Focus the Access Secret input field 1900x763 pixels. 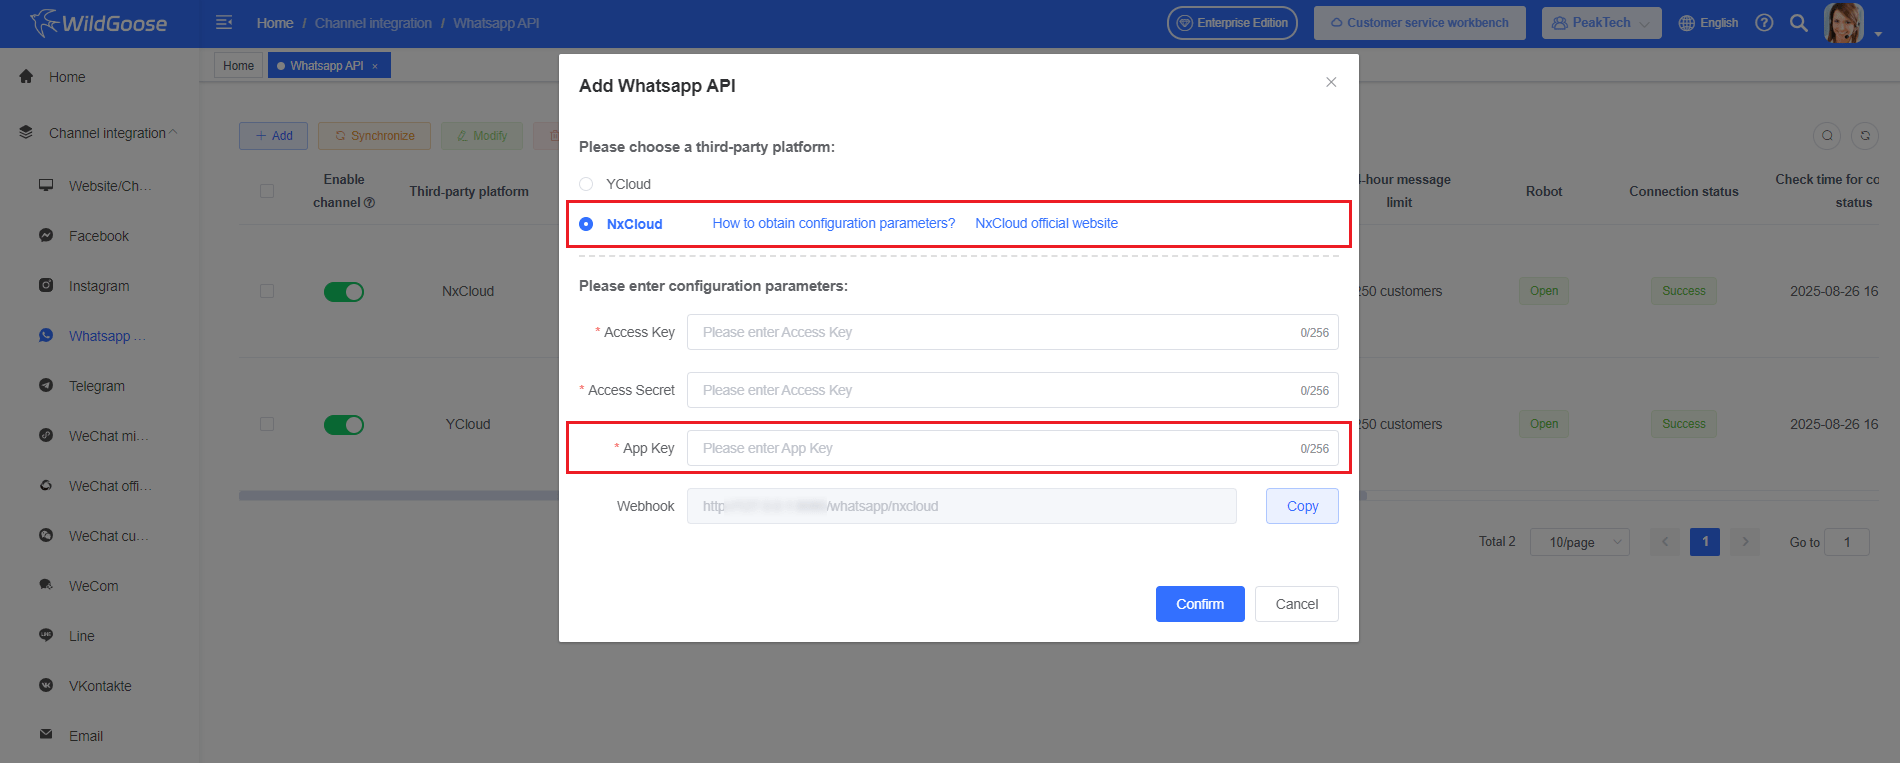click(x=1012, y=390)
